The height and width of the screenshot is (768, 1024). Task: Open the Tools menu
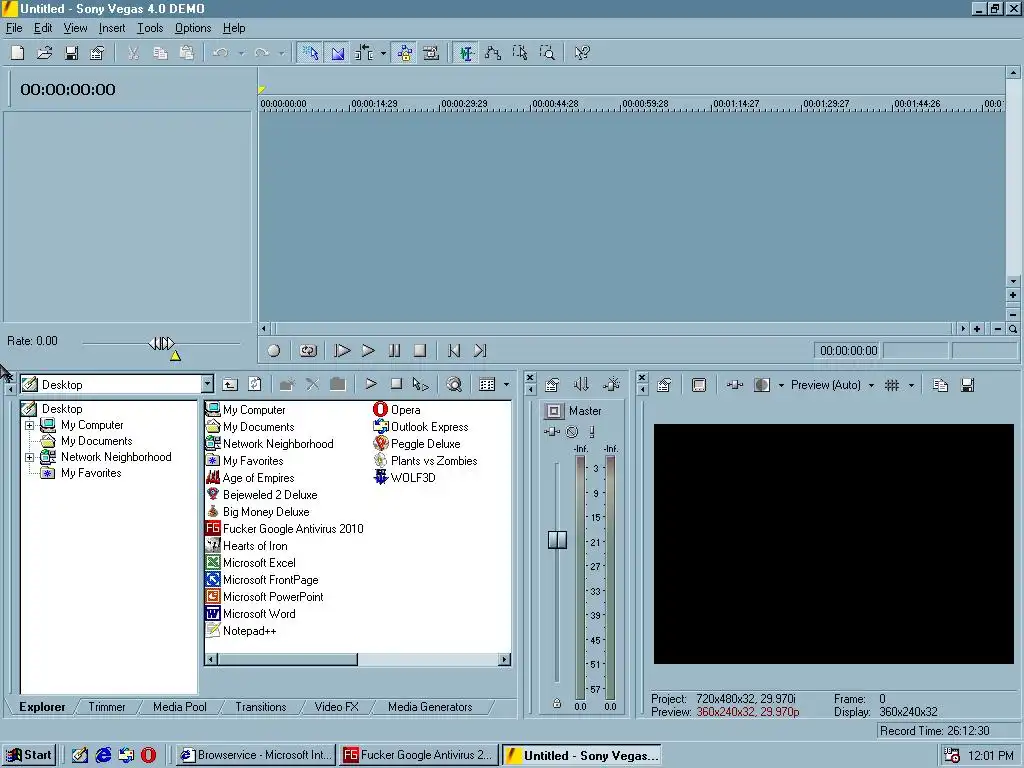point(150,28)
